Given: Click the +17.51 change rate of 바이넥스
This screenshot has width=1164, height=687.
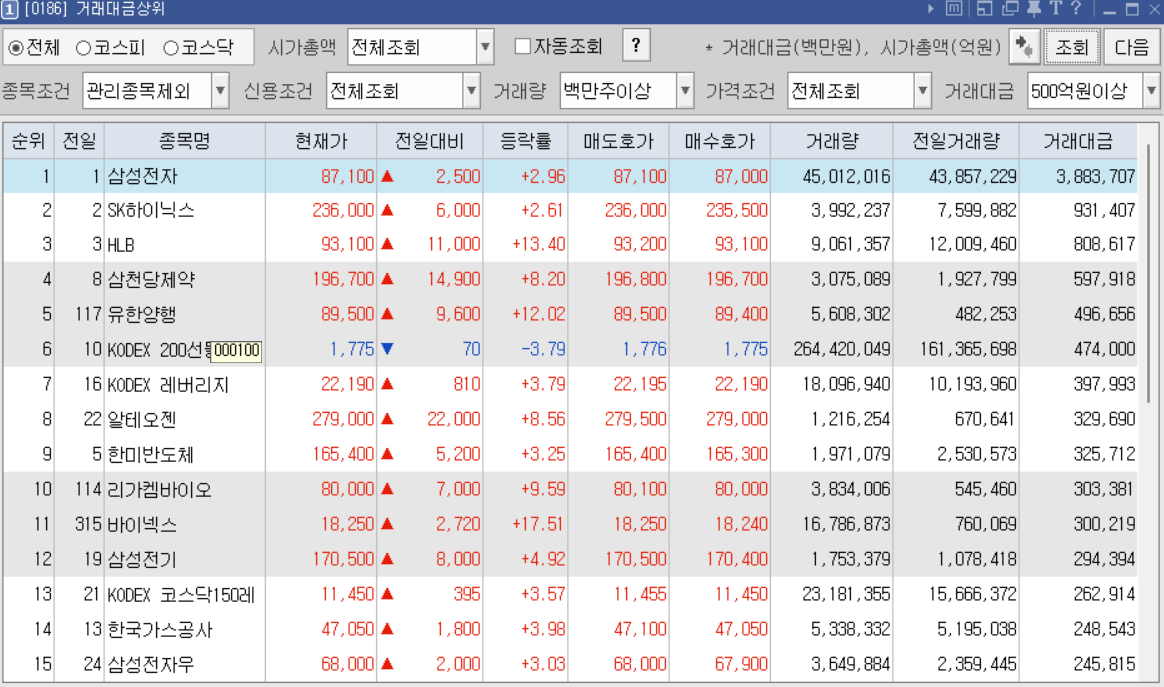Looking at the screenshot, I should (538, 524).
